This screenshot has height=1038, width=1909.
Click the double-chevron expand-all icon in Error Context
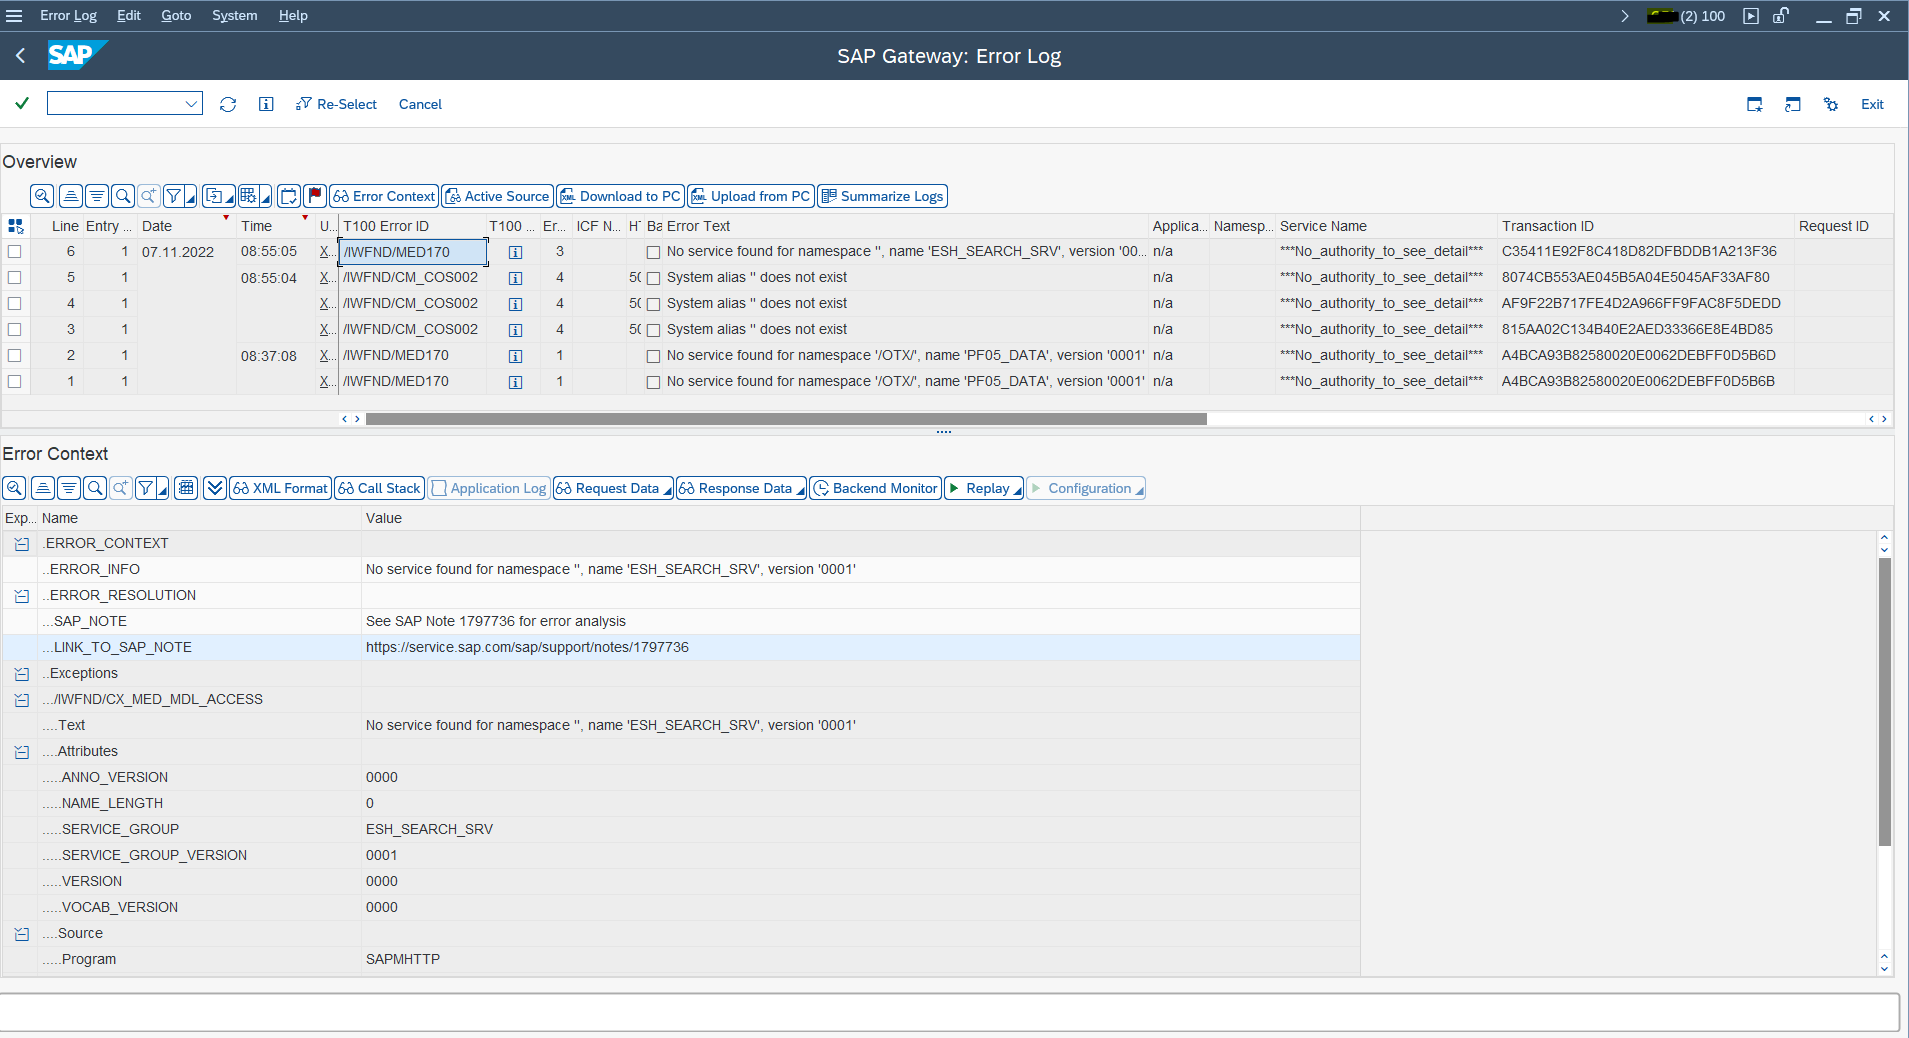tap(215, 488)
